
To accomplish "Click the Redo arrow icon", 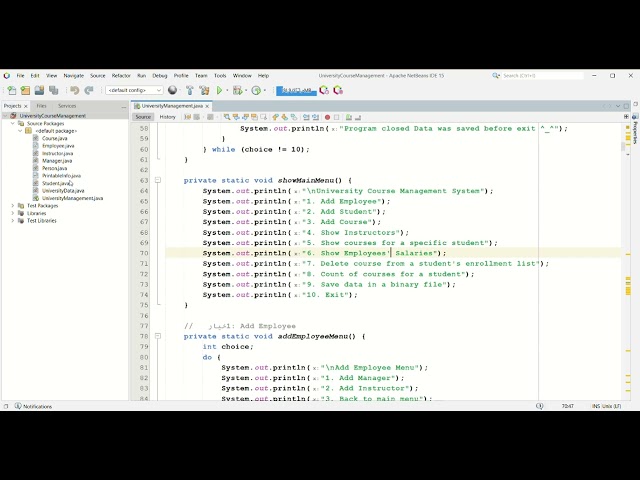I will (89, 90).
